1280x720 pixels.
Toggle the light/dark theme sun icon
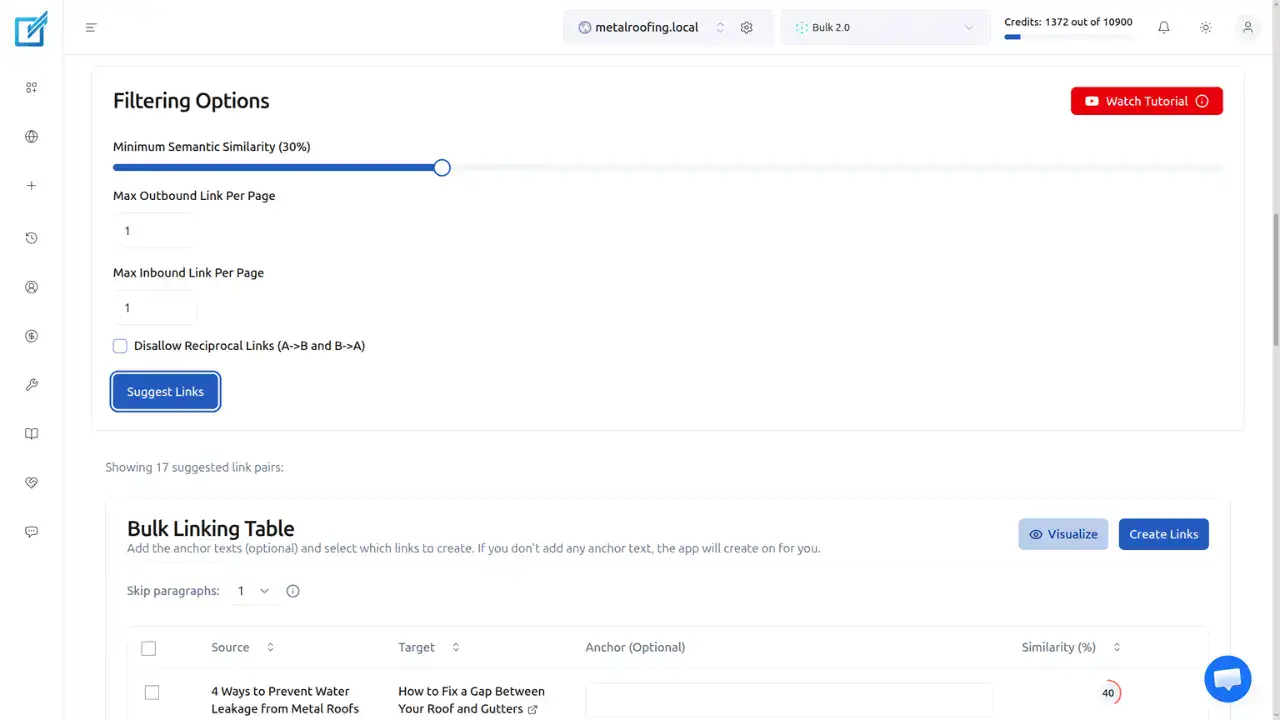click(x=1205, y=28)
